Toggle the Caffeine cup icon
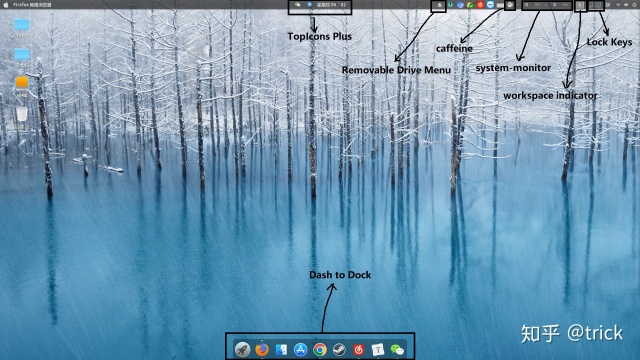 pyautogui.click(x=510, y=5)
